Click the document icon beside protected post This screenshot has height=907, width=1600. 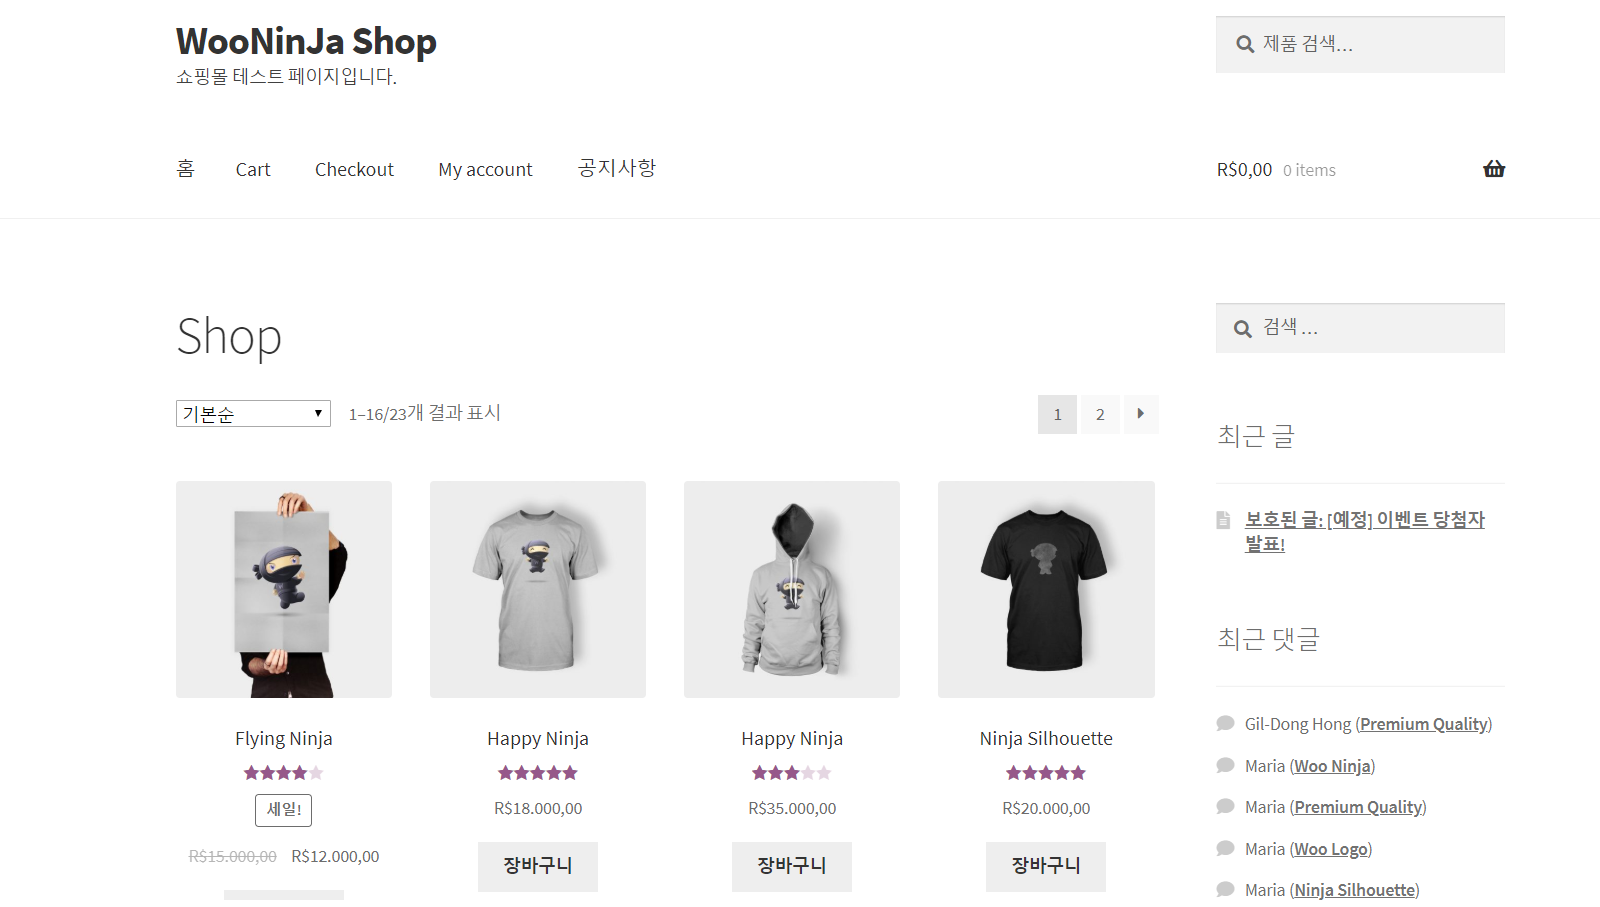(x=1223, y=520)
